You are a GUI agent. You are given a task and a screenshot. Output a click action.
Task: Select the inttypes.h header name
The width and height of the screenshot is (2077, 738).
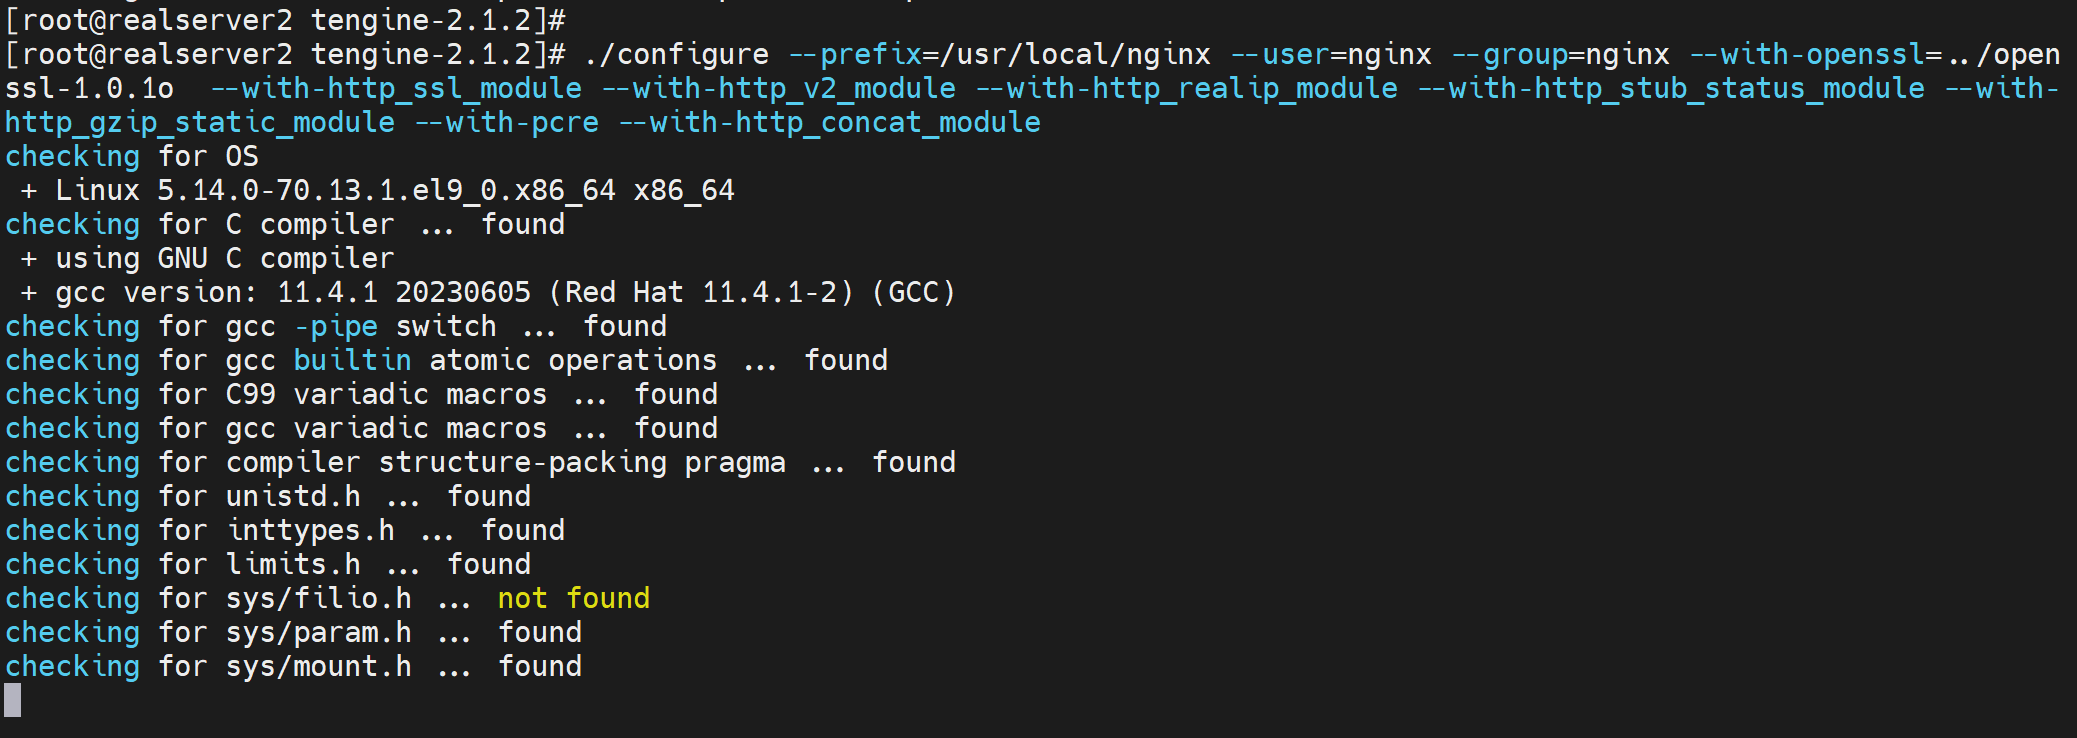310,530
